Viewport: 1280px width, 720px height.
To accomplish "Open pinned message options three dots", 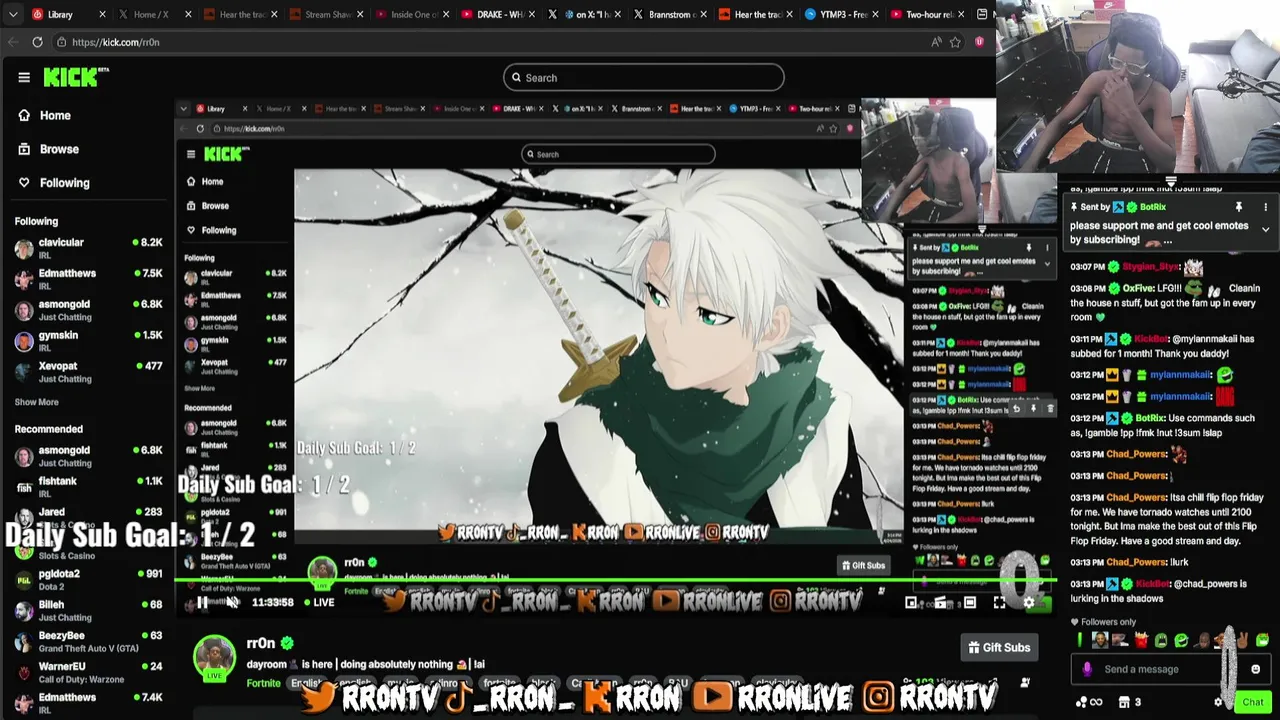I will point(1265,207).
